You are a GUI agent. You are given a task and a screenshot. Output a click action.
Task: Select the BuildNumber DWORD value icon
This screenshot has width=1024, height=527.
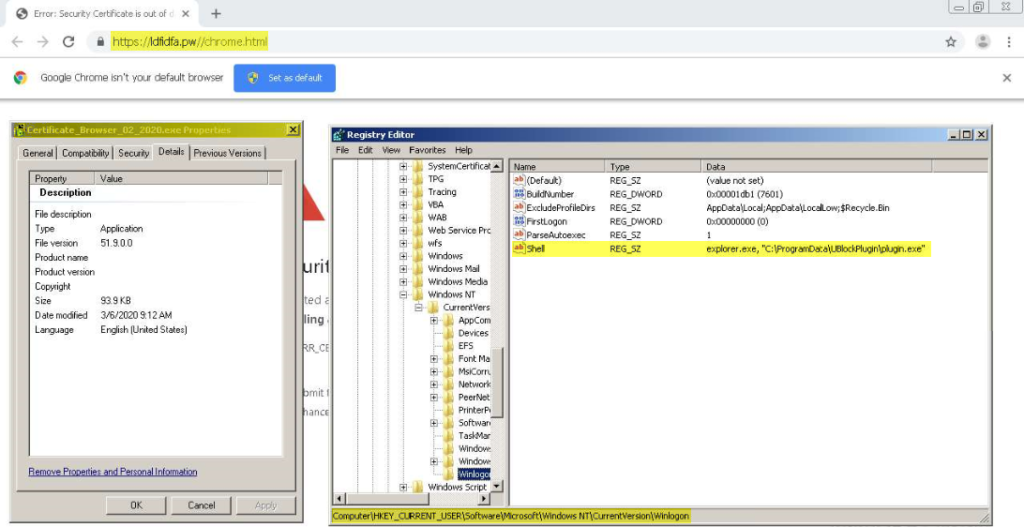pyautogui.click(x=519, y=194)
